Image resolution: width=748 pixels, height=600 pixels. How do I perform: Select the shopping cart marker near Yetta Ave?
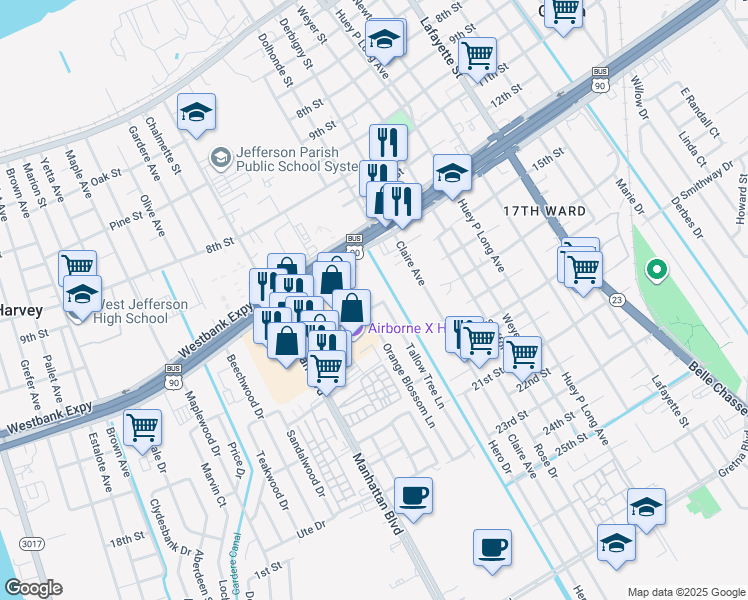(77, 266)
